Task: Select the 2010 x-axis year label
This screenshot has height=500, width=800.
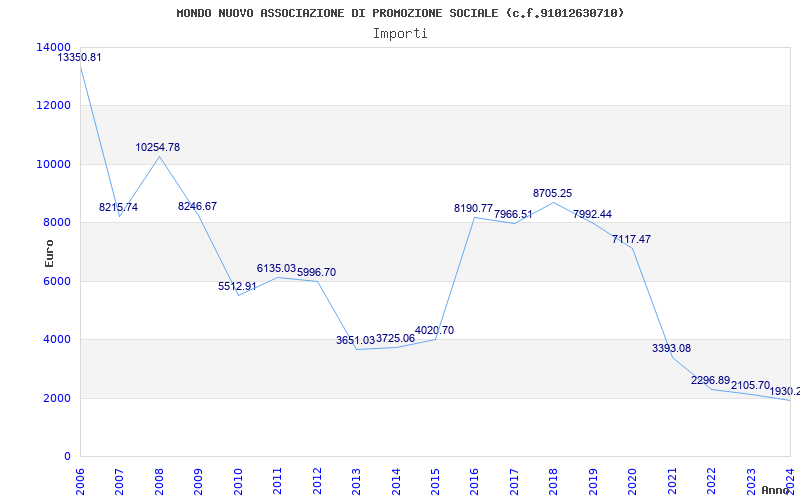Action: (x=238, y=481)
